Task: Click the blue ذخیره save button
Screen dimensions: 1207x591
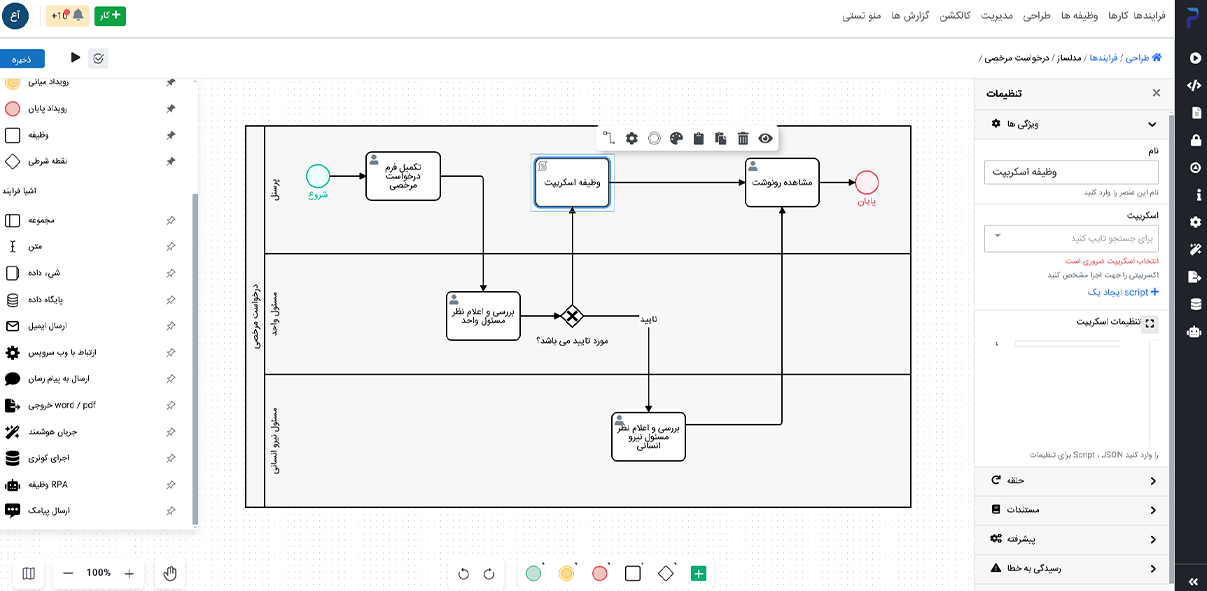Action: [x=22, y=59]
